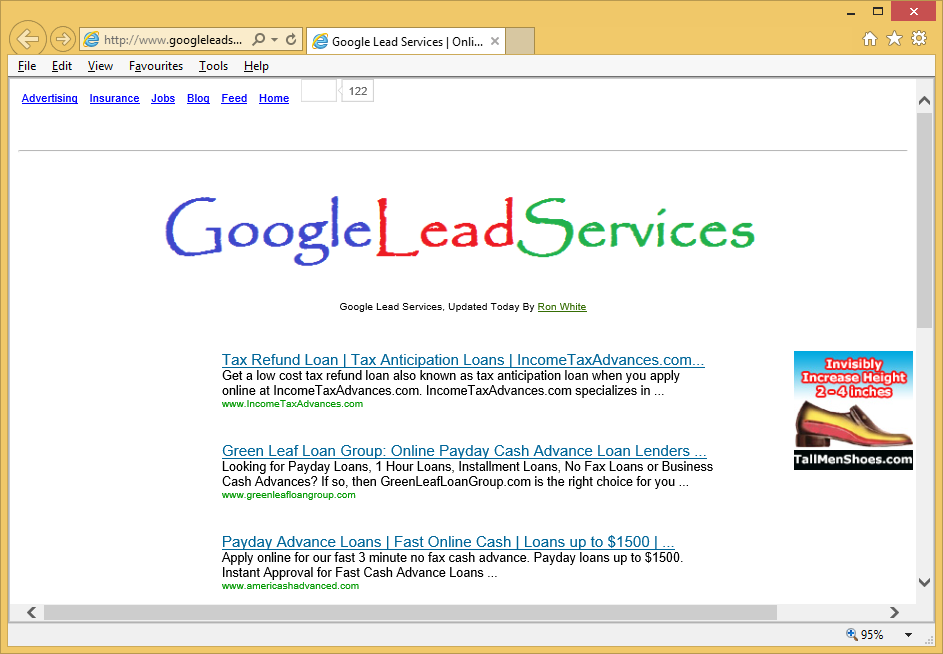This screenshot has width=943, height=654.
Task: Follow the Advertising link
Action: [49, 98]
